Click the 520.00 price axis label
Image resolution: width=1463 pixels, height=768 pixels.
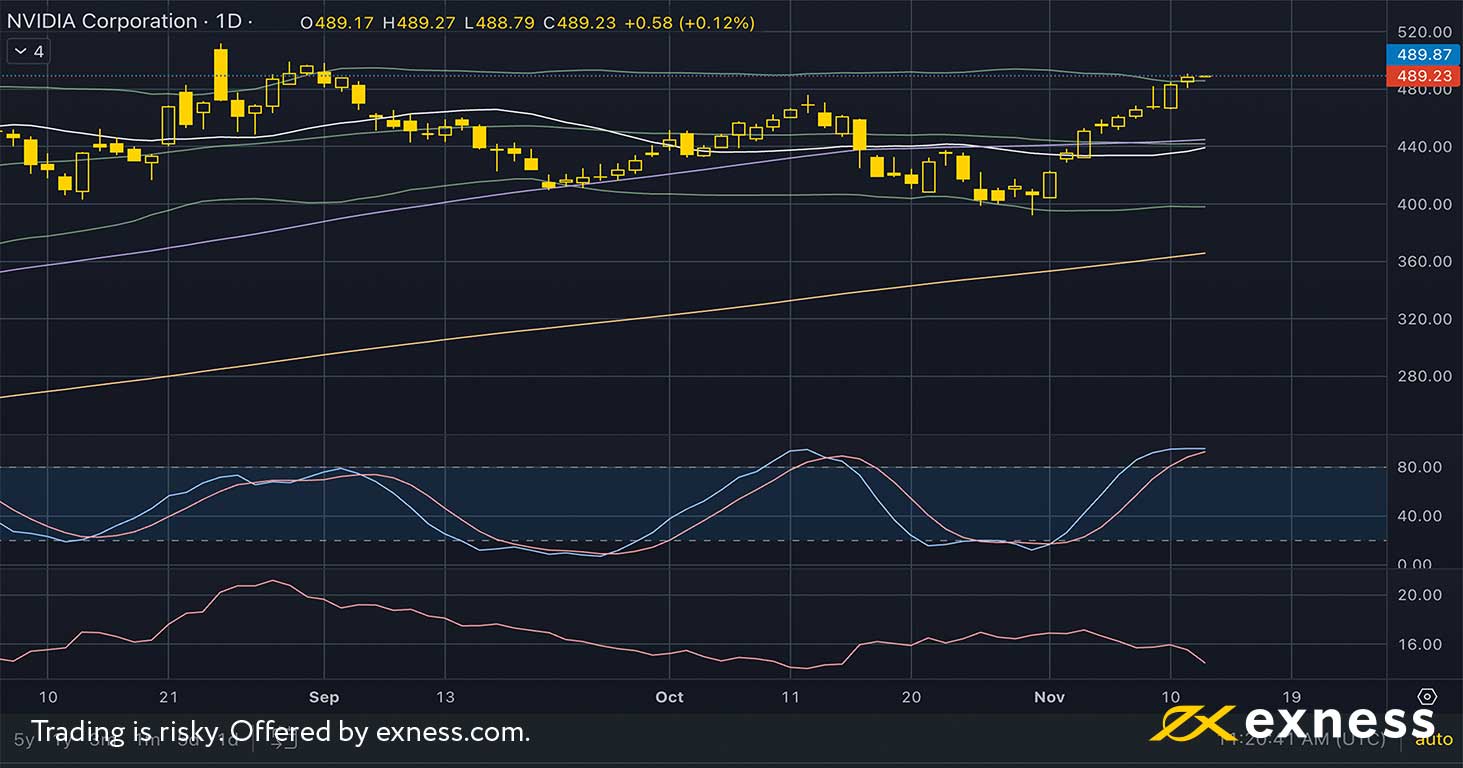pos(1424,32)
